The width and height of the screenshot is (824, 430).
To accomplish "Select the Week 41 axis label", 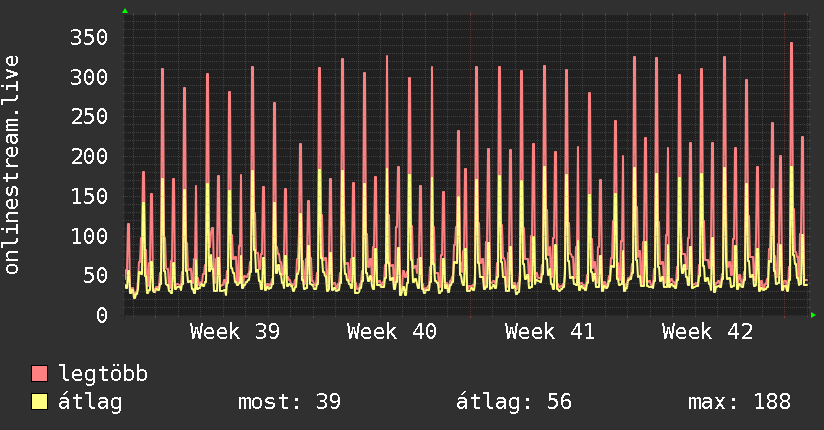I will click(550, 332).
